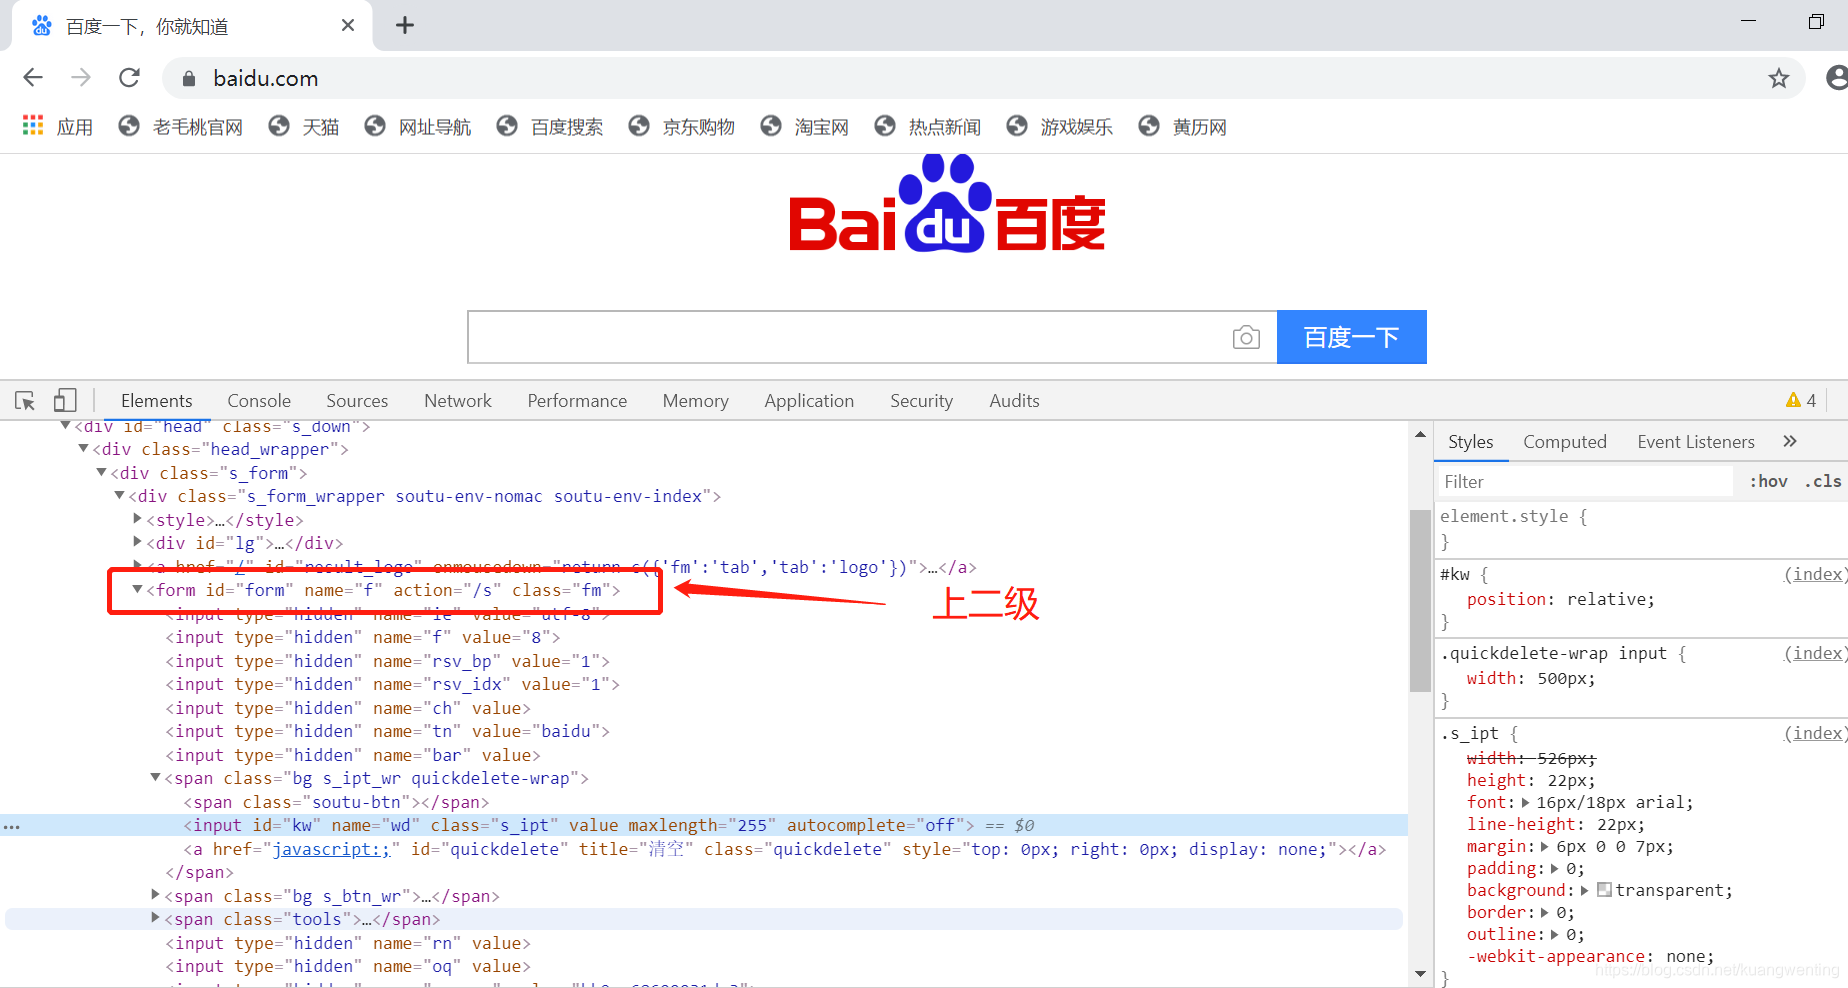Open the Styles side tab
Viewport: 1848px width, 988px height.
[1470, 442]
